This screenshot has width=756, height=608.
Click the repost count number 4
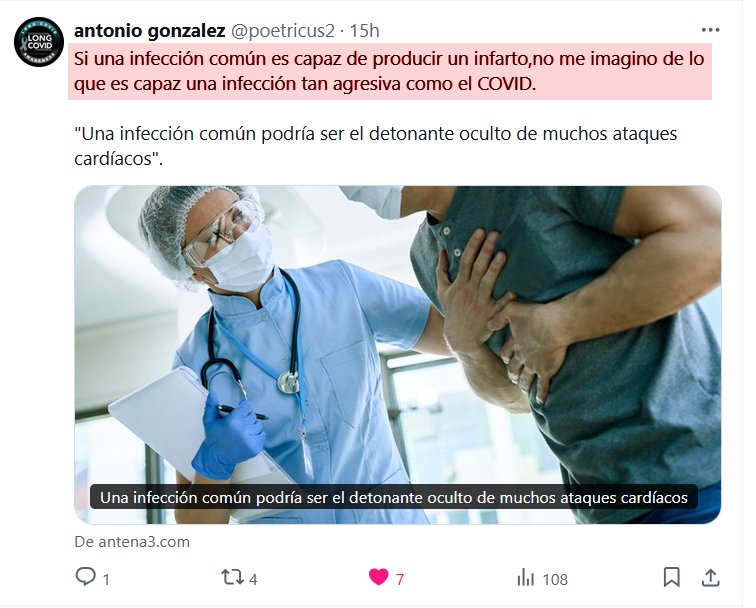(x=253, y=579)
